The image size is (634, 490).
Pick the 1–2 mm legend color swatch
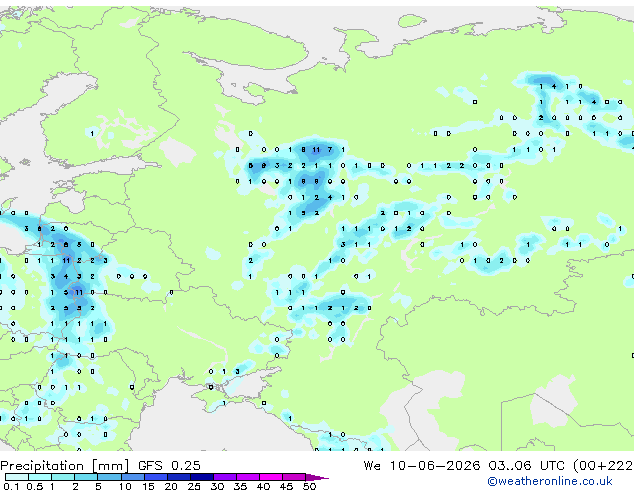coord(63,477)
